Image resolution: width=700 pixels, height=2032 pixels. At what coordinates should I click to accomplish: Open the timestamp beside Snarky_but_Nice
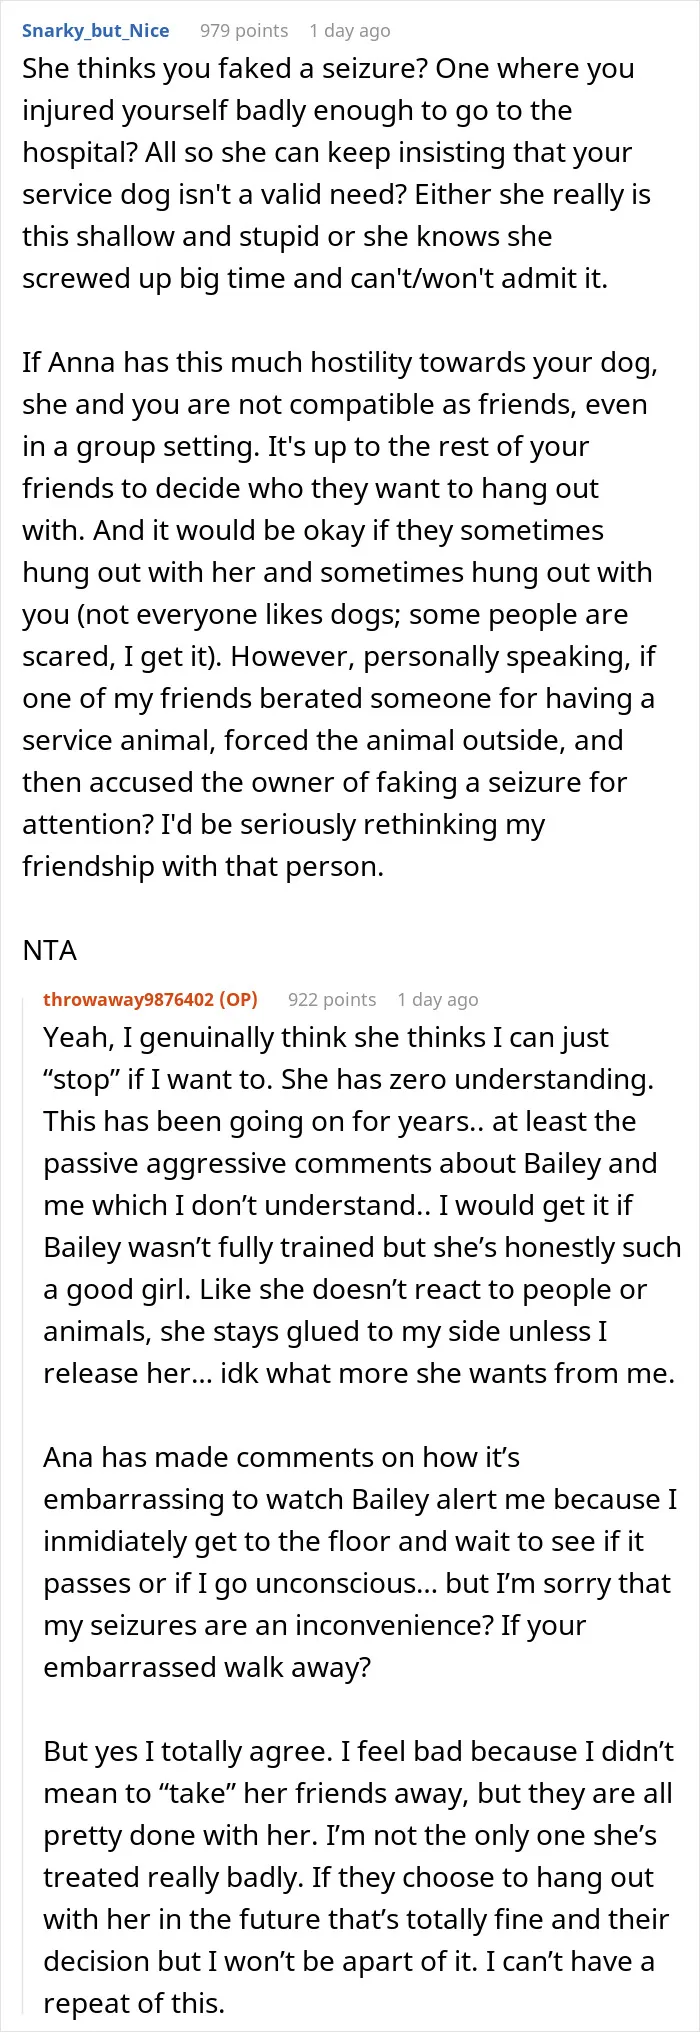[x=349, y=30]
